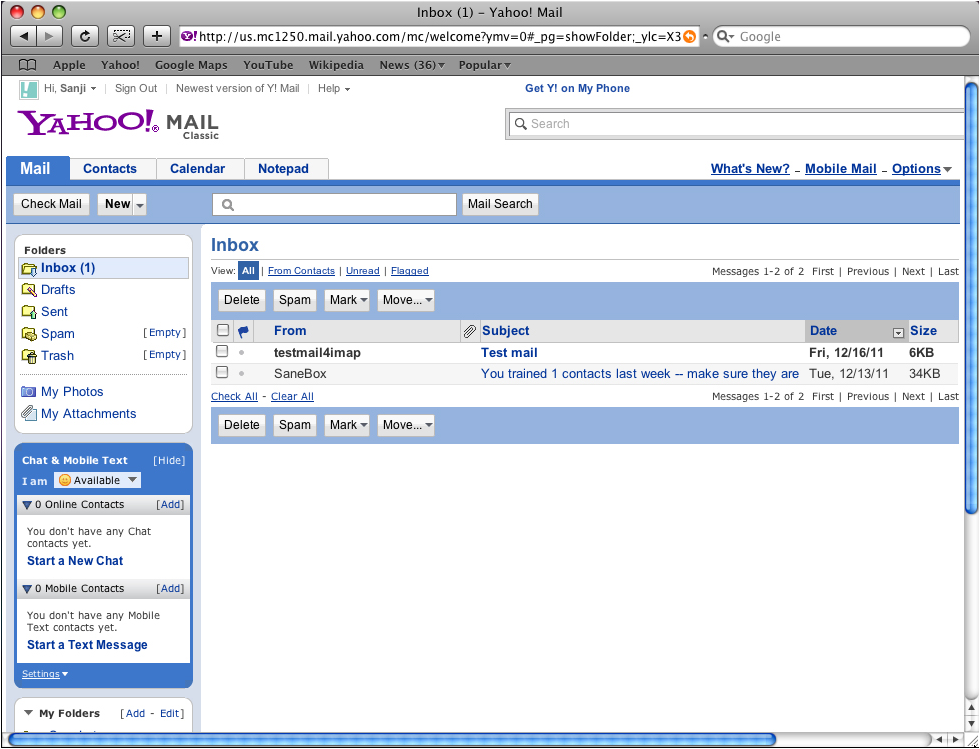
Task: Check the SaneBox message checkbox
Action: [x=222, y=373]
